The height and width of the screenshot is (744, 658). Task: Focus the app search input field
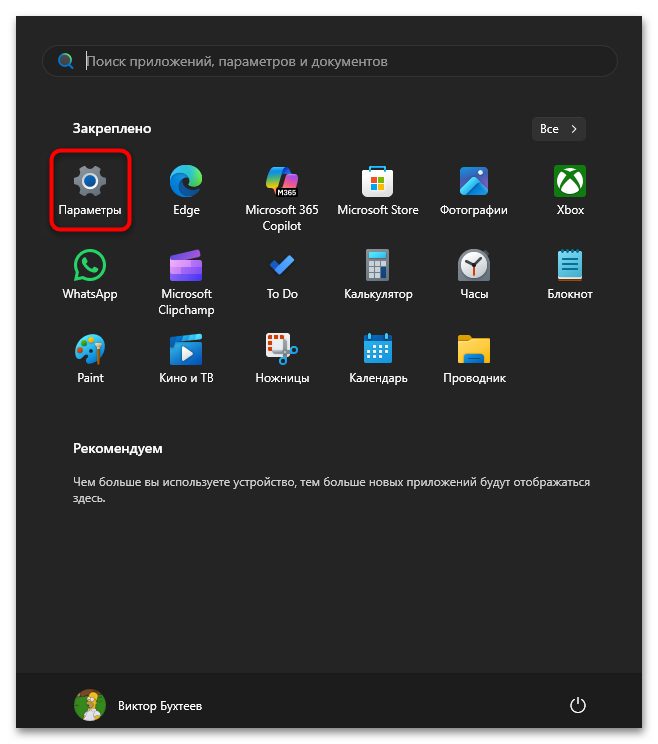tap(330, 61)
